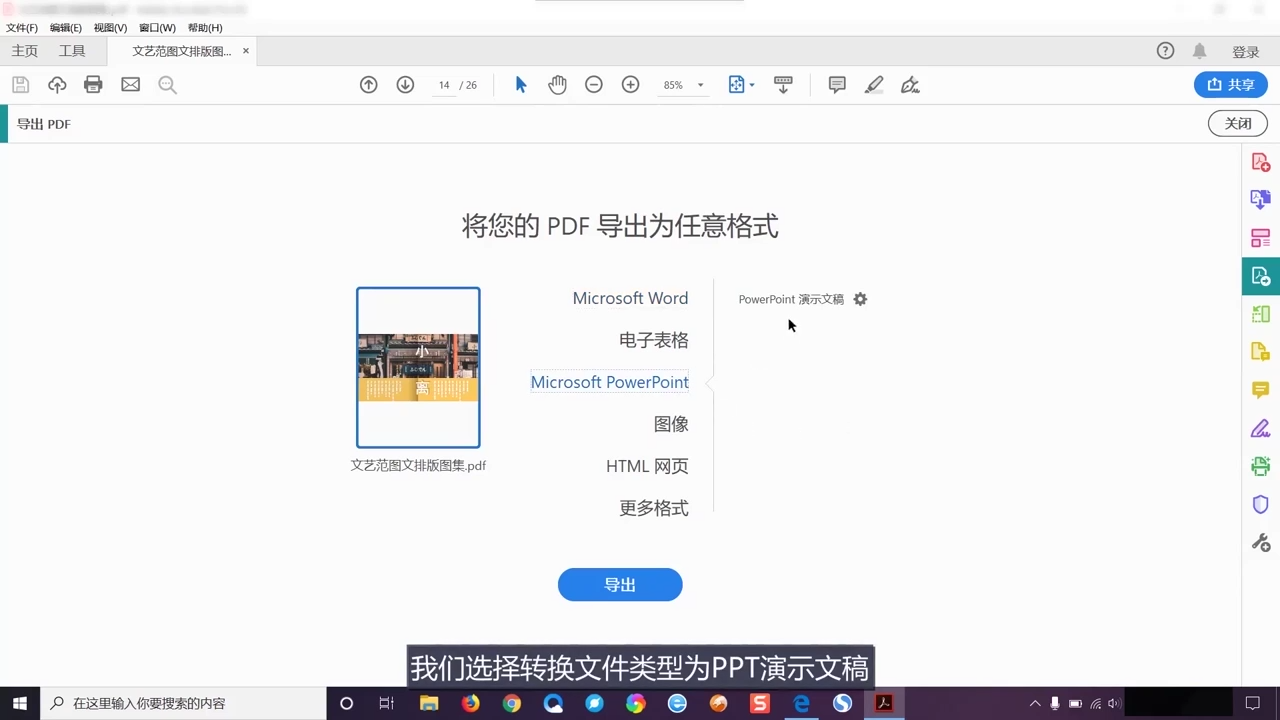Open Combine Files tool in sidebar
The height and width of the screenshot is (720, 1280).
pos(1261,200)
